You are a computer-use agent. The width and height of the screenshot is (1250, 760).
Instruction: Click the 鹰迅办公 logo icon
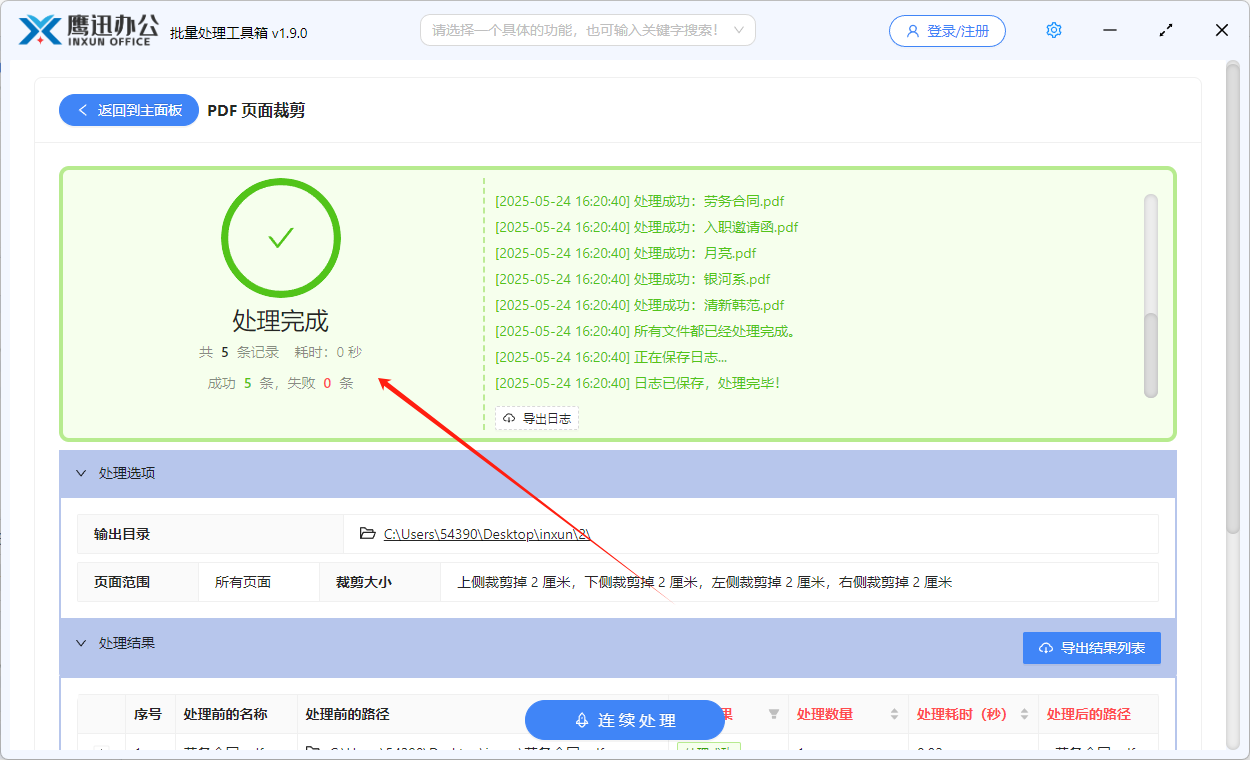[39, 30]
